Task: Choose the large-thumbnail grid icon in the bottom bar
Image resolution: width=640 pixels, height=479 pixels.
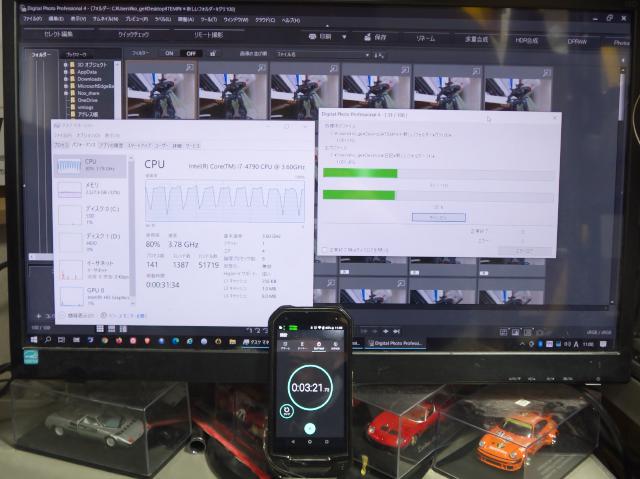Action: coord(100,328)
